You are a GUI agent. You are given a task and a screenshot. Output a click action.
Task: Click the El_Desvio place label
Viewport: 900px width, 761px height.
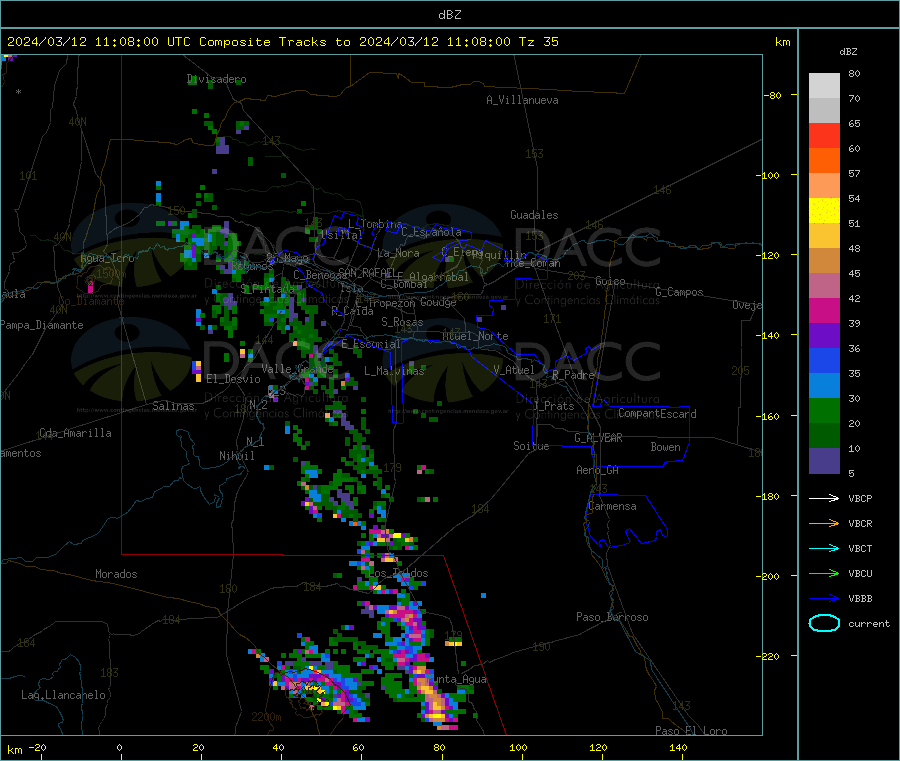(x=233, y=379)
